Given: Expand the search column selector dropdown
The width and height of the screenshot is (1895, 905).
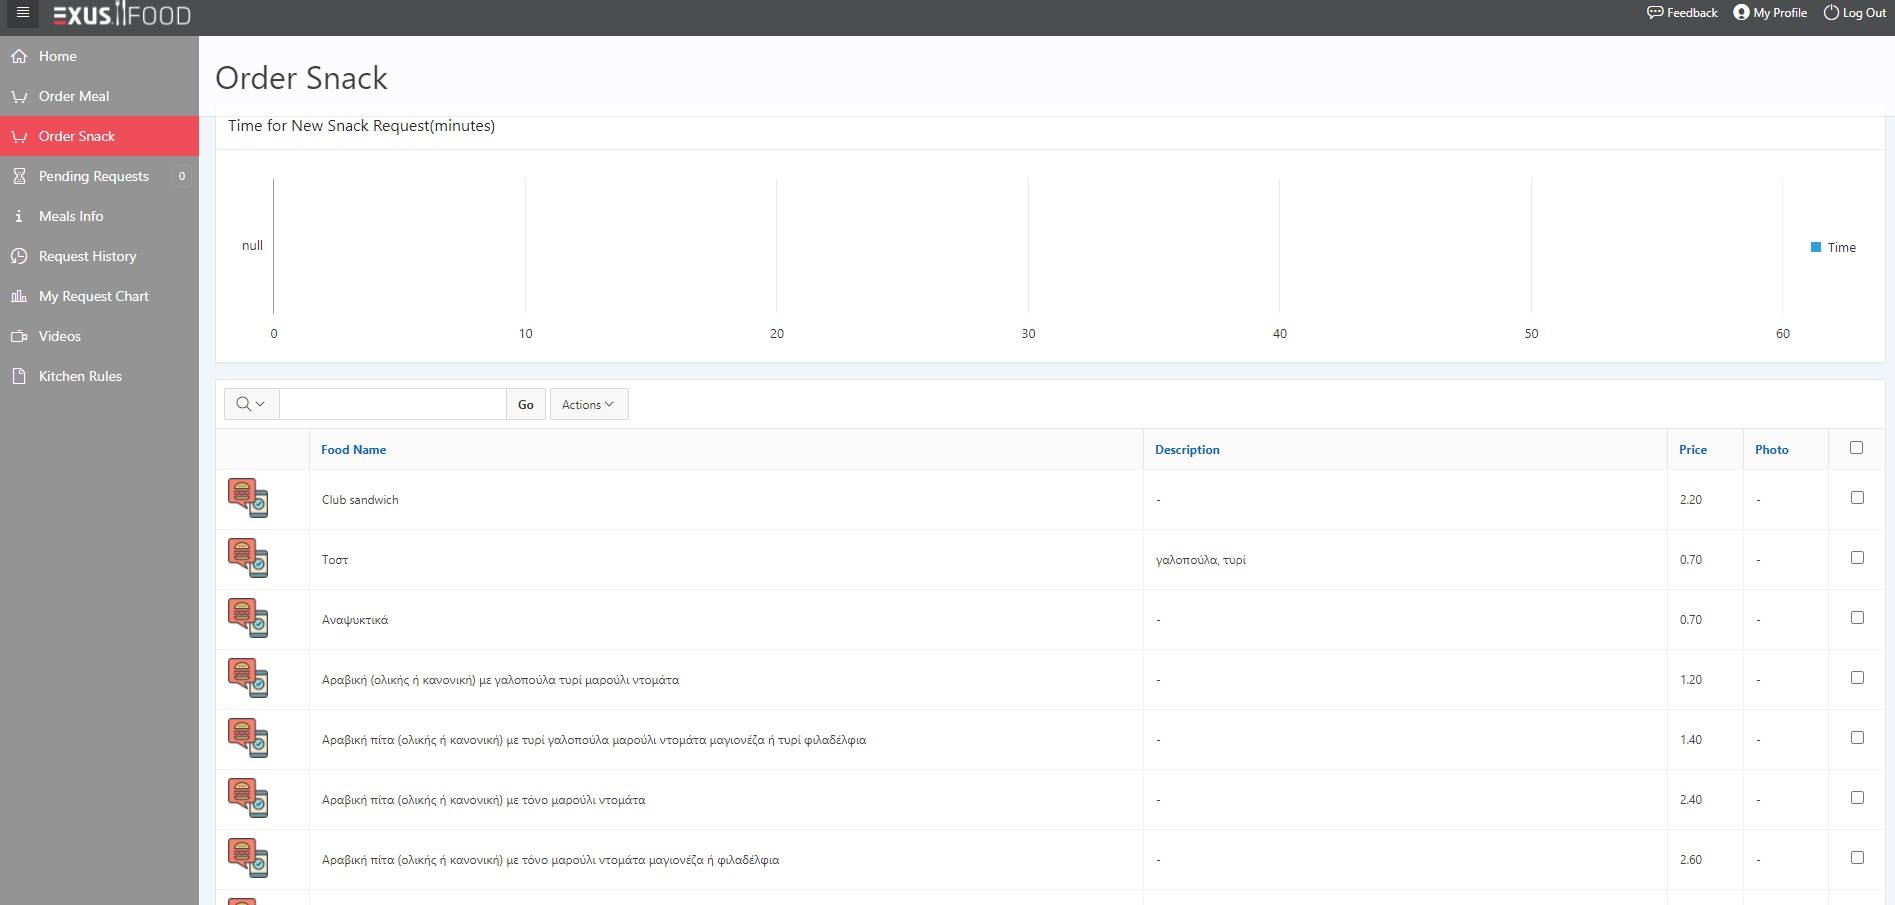Looking at the screenshot, I should tap(251, 404).
